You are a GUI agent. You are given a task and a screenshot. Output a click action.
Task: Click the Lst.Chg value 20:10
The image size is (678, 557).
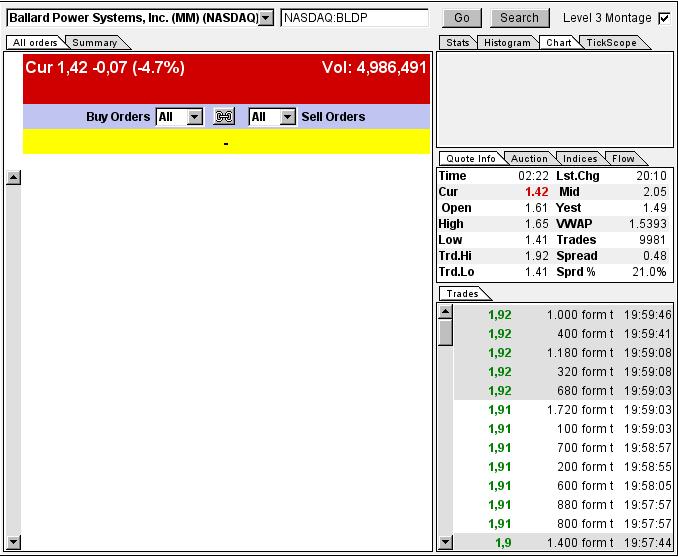tap(652, 176)
